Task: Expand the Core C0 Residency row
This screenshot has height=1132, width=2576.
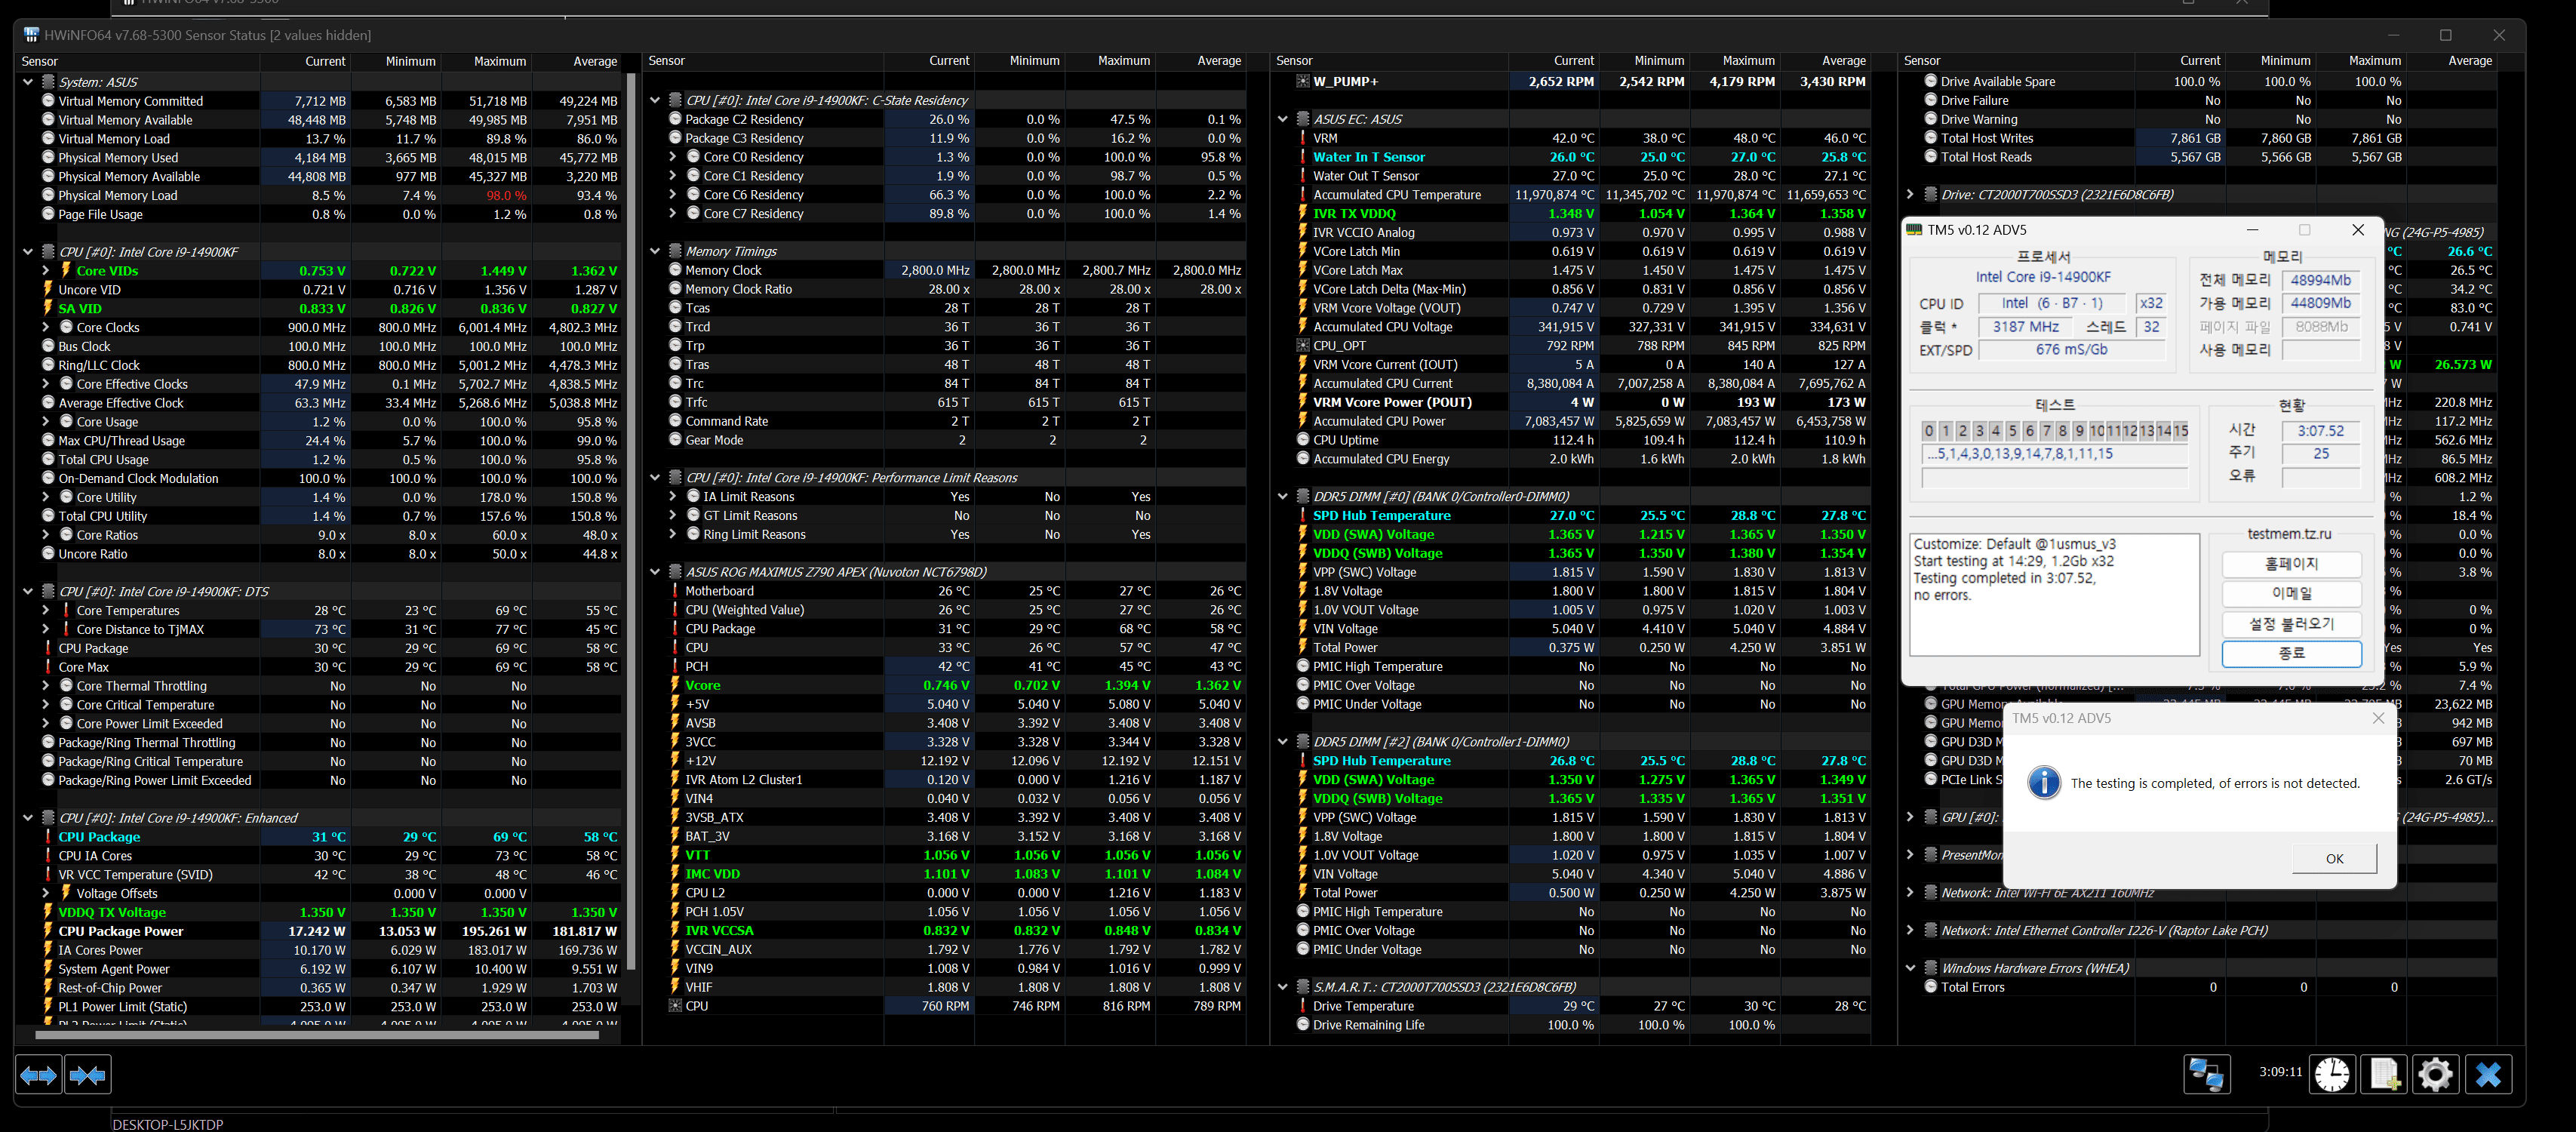Action: click(673, 157)
